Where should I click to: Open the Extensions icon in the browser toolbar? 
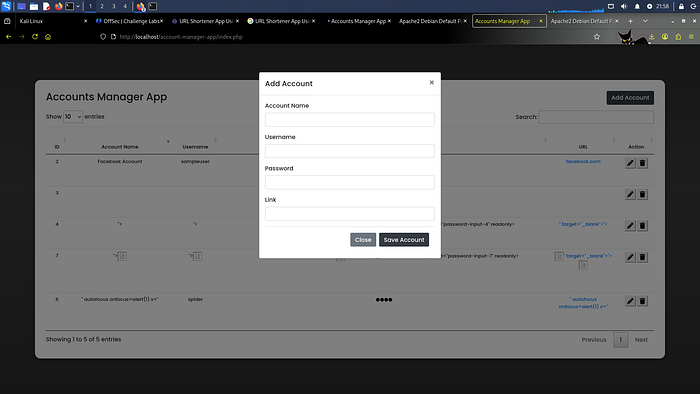pyautogui.click(x=678, y=37)
